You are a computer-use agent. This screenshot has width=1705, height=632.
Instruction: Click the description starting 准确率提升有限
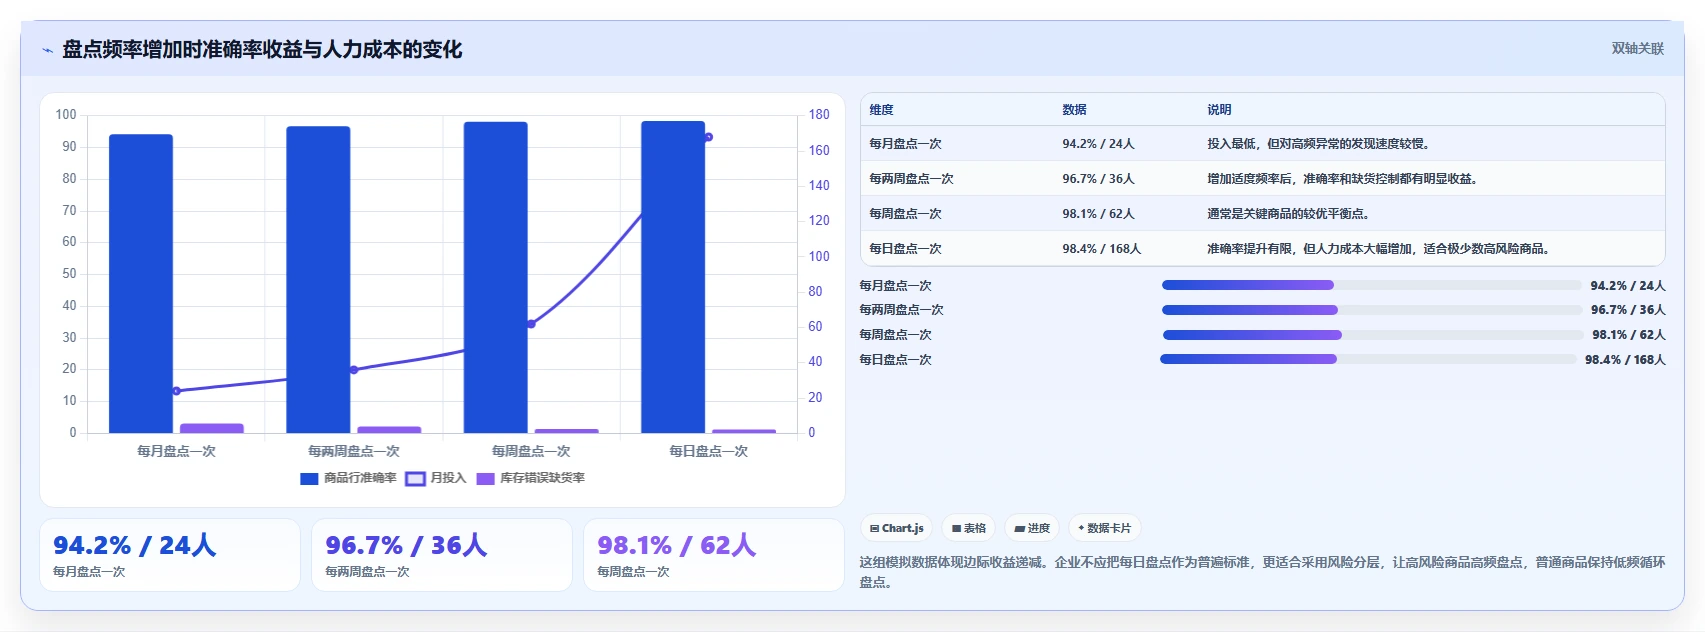click(1380, 249)
